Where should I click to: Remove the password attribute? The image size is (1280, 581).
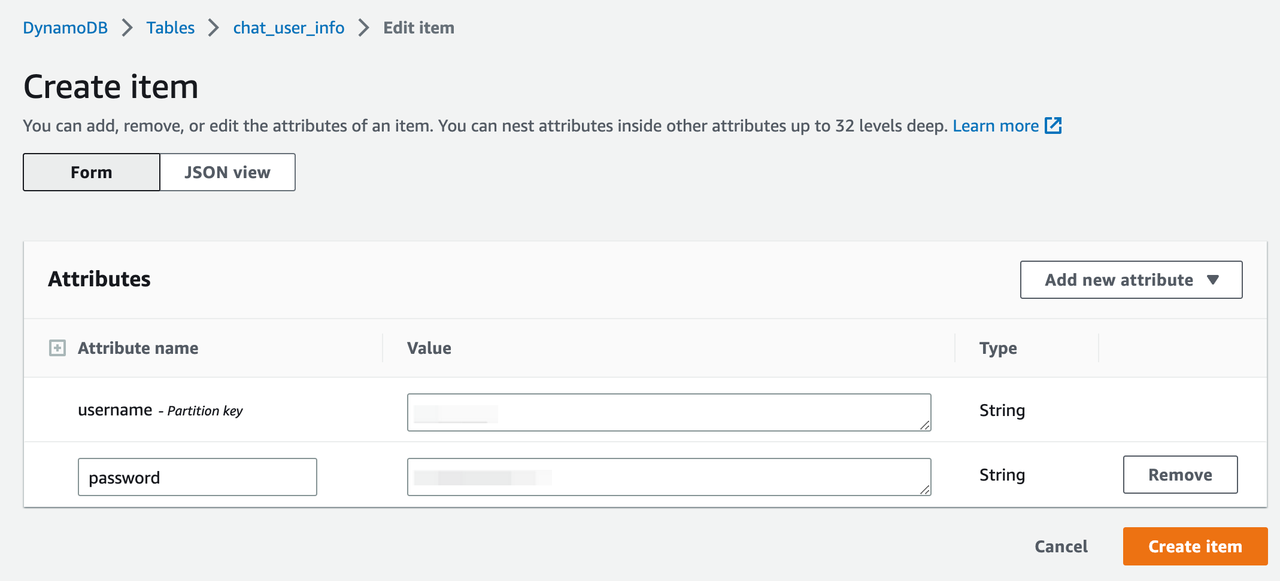tap(1180, 475)
